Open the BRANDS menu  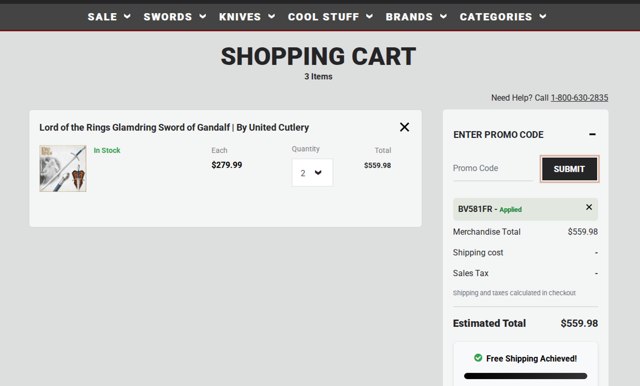coord(416,17)
